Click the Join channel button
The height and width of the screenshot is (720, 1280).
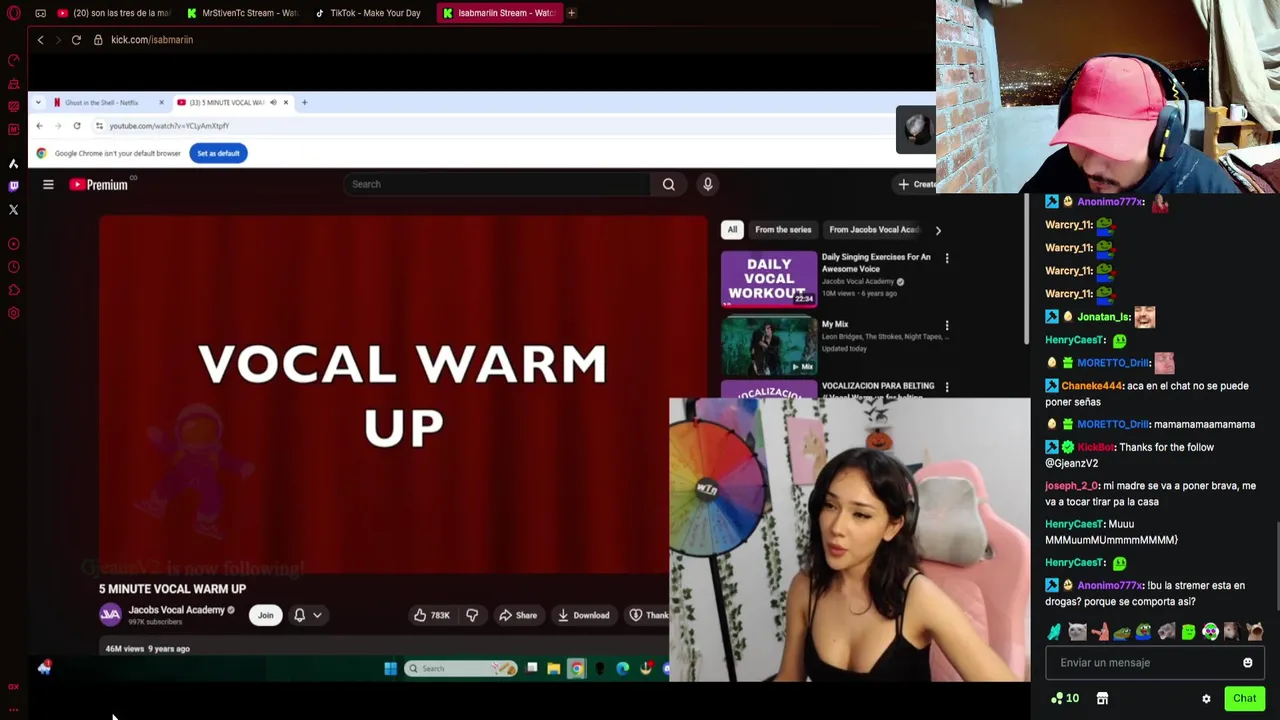pos(265,615)
